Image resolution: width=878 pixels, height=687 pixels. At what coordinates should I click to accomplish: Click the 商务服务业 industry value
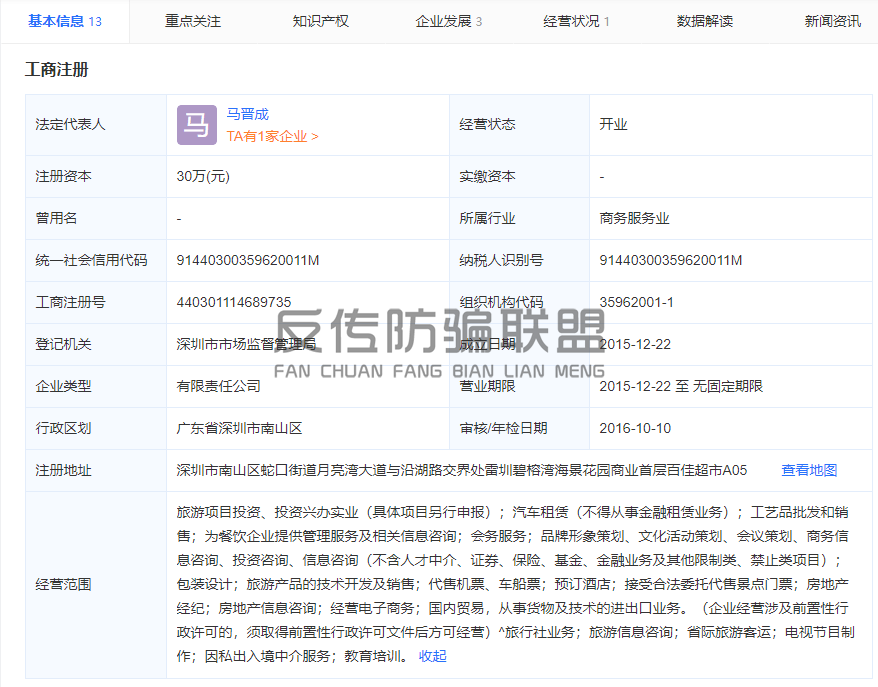[x=634, y=218]
